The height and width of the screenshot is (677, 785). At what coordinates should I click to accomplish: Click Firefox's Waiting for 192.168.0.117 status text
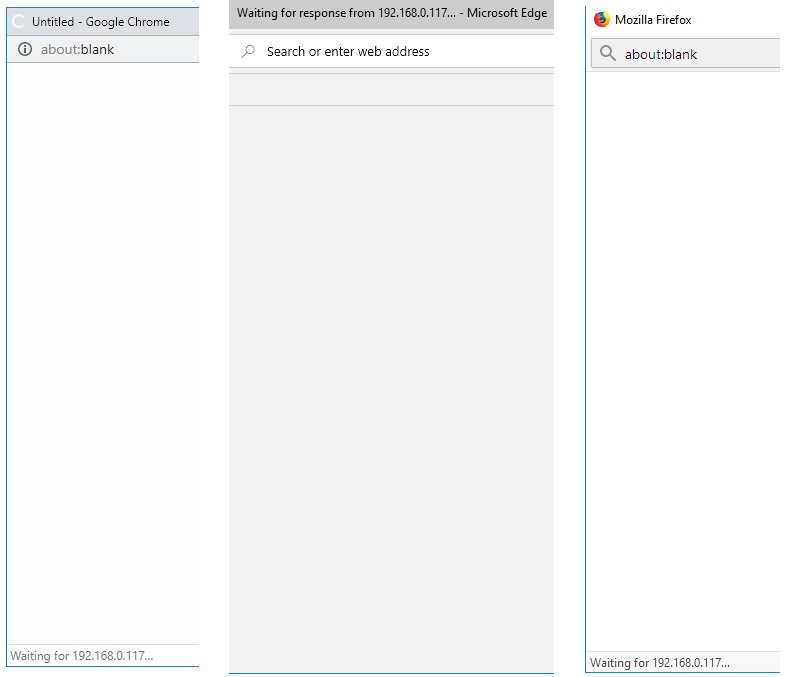click(659, 662)
